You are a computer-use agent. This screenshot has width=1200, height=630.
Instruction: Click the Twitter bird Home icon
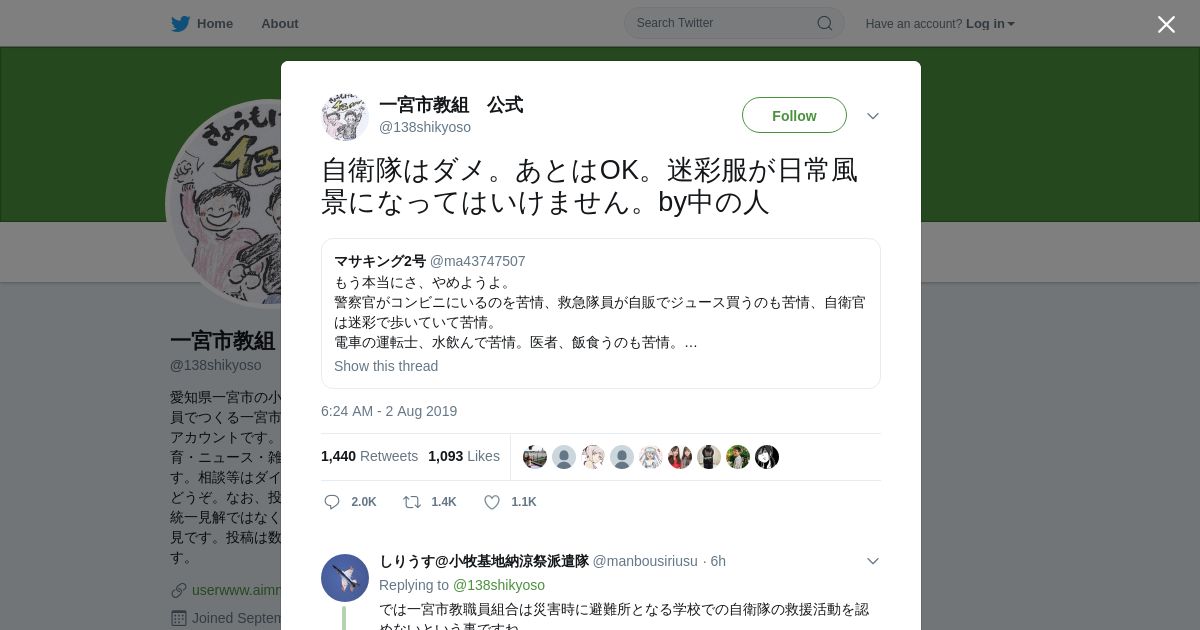(180, 23)
